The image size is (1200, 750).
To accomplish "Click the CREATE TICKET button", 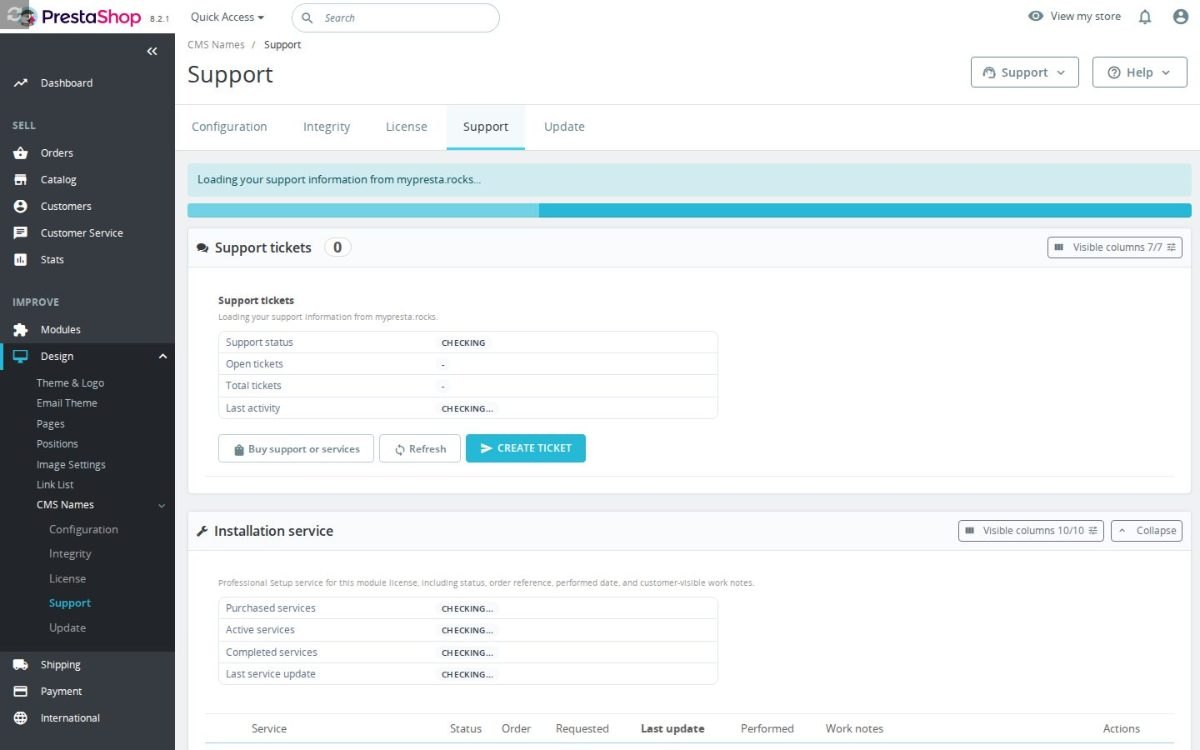I will point(526,448).
